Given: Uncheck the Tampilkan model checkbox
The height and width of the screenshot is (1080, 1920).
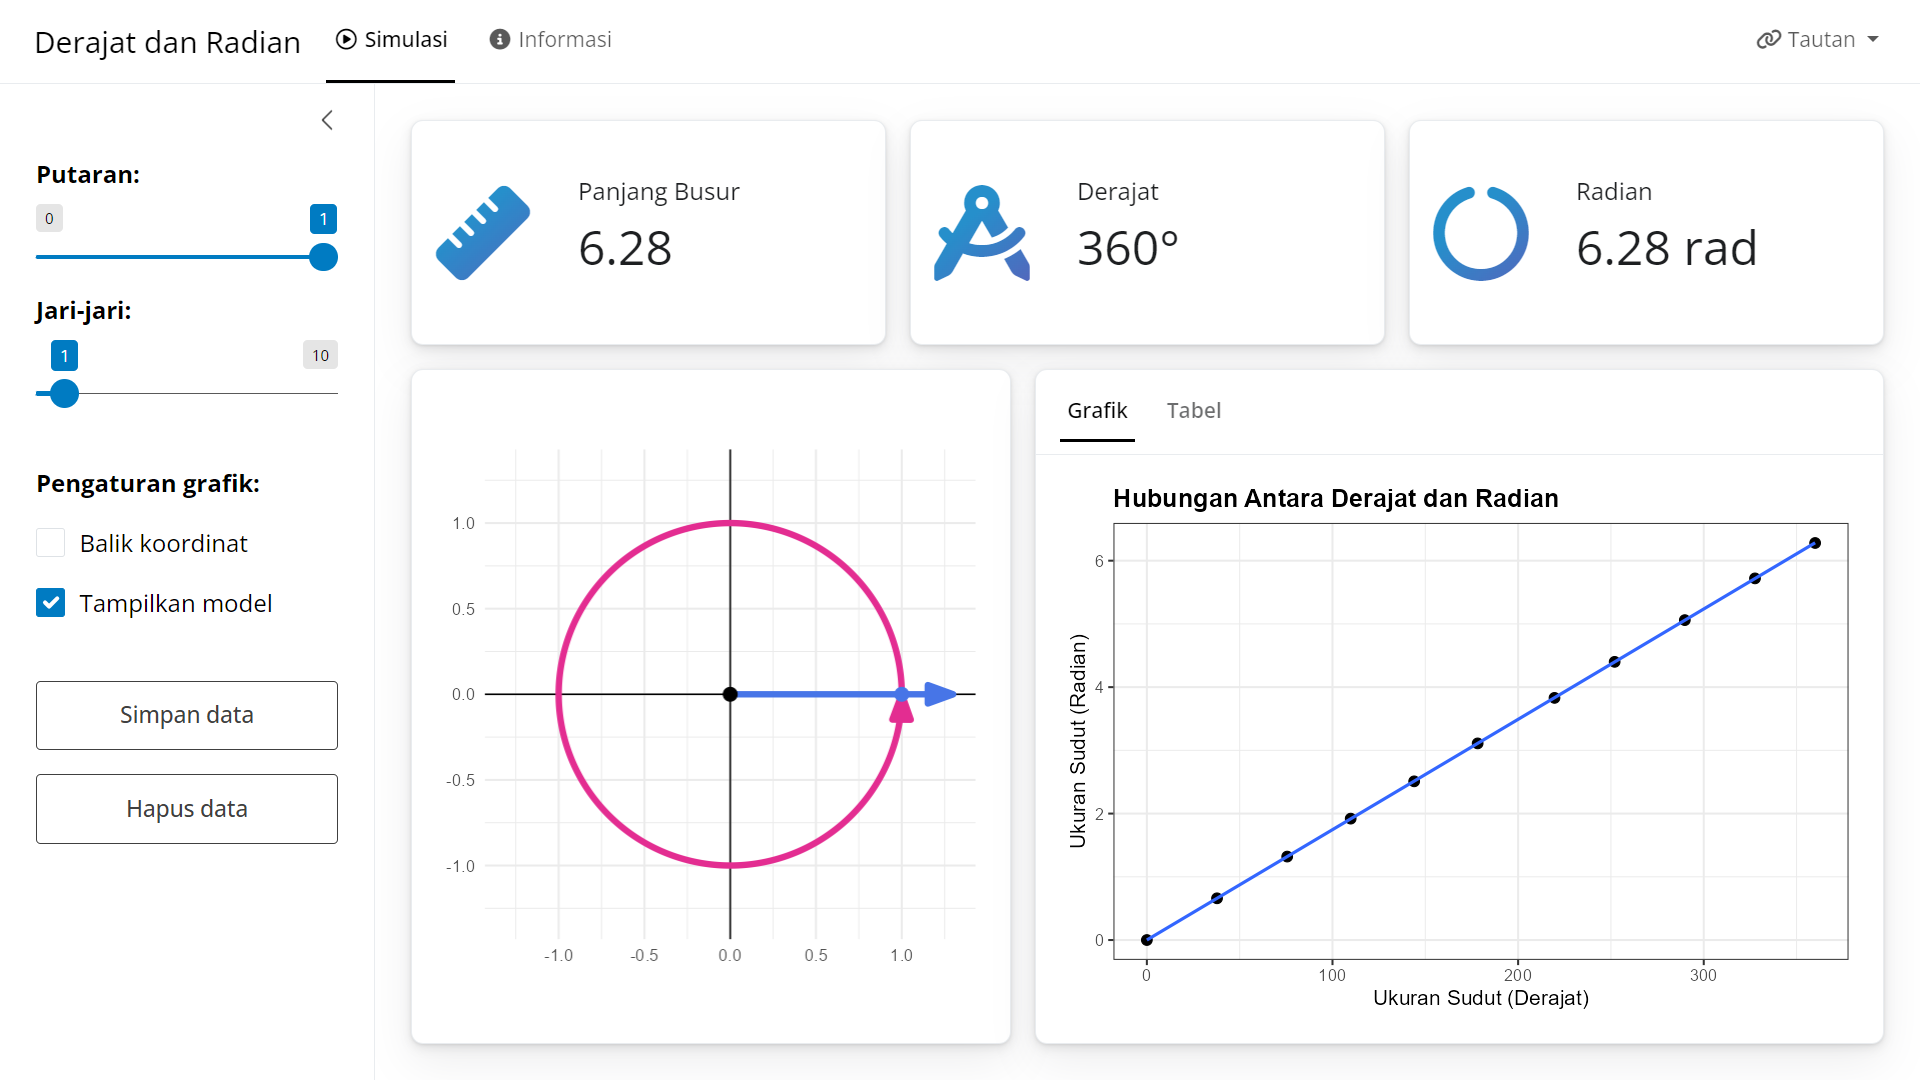Looking at the screenshot, I should (51, 603).
